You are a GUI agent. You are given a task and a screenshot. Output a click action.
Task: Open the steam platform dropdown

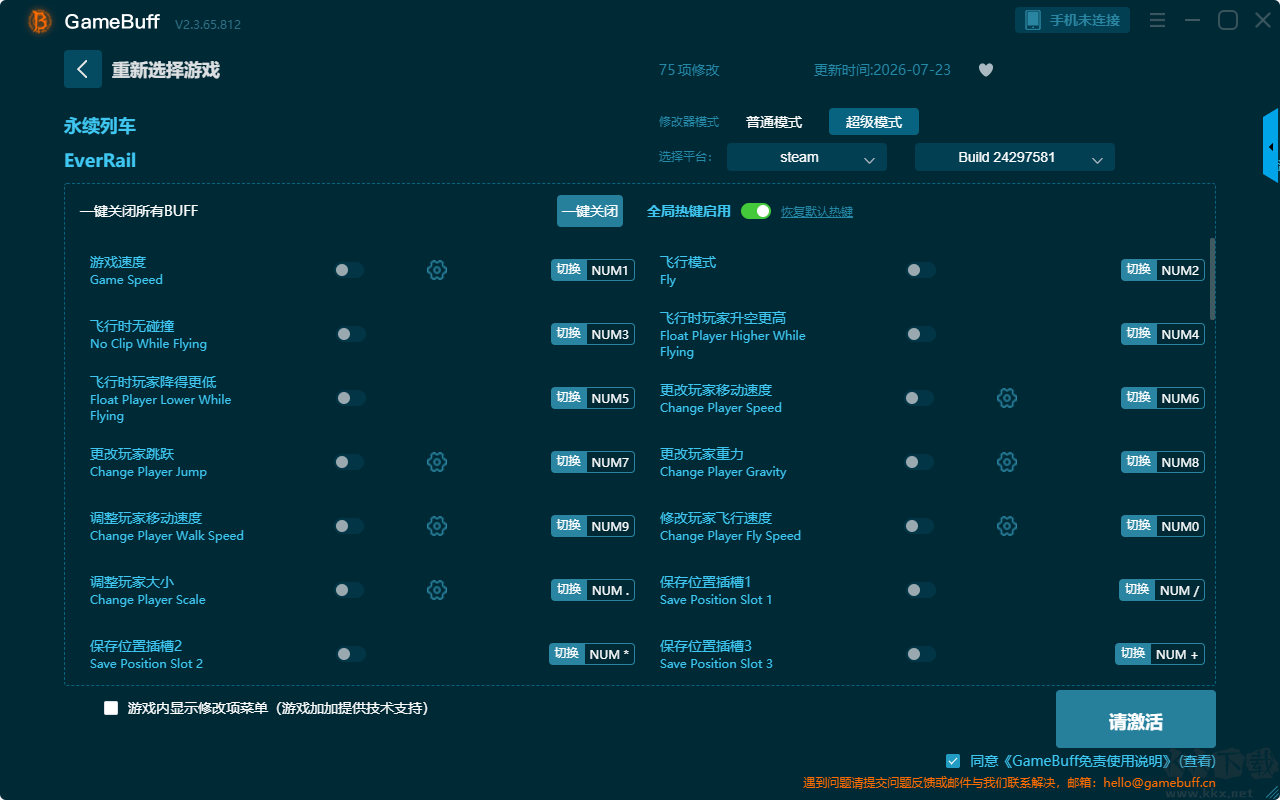[x=807, y=157]
